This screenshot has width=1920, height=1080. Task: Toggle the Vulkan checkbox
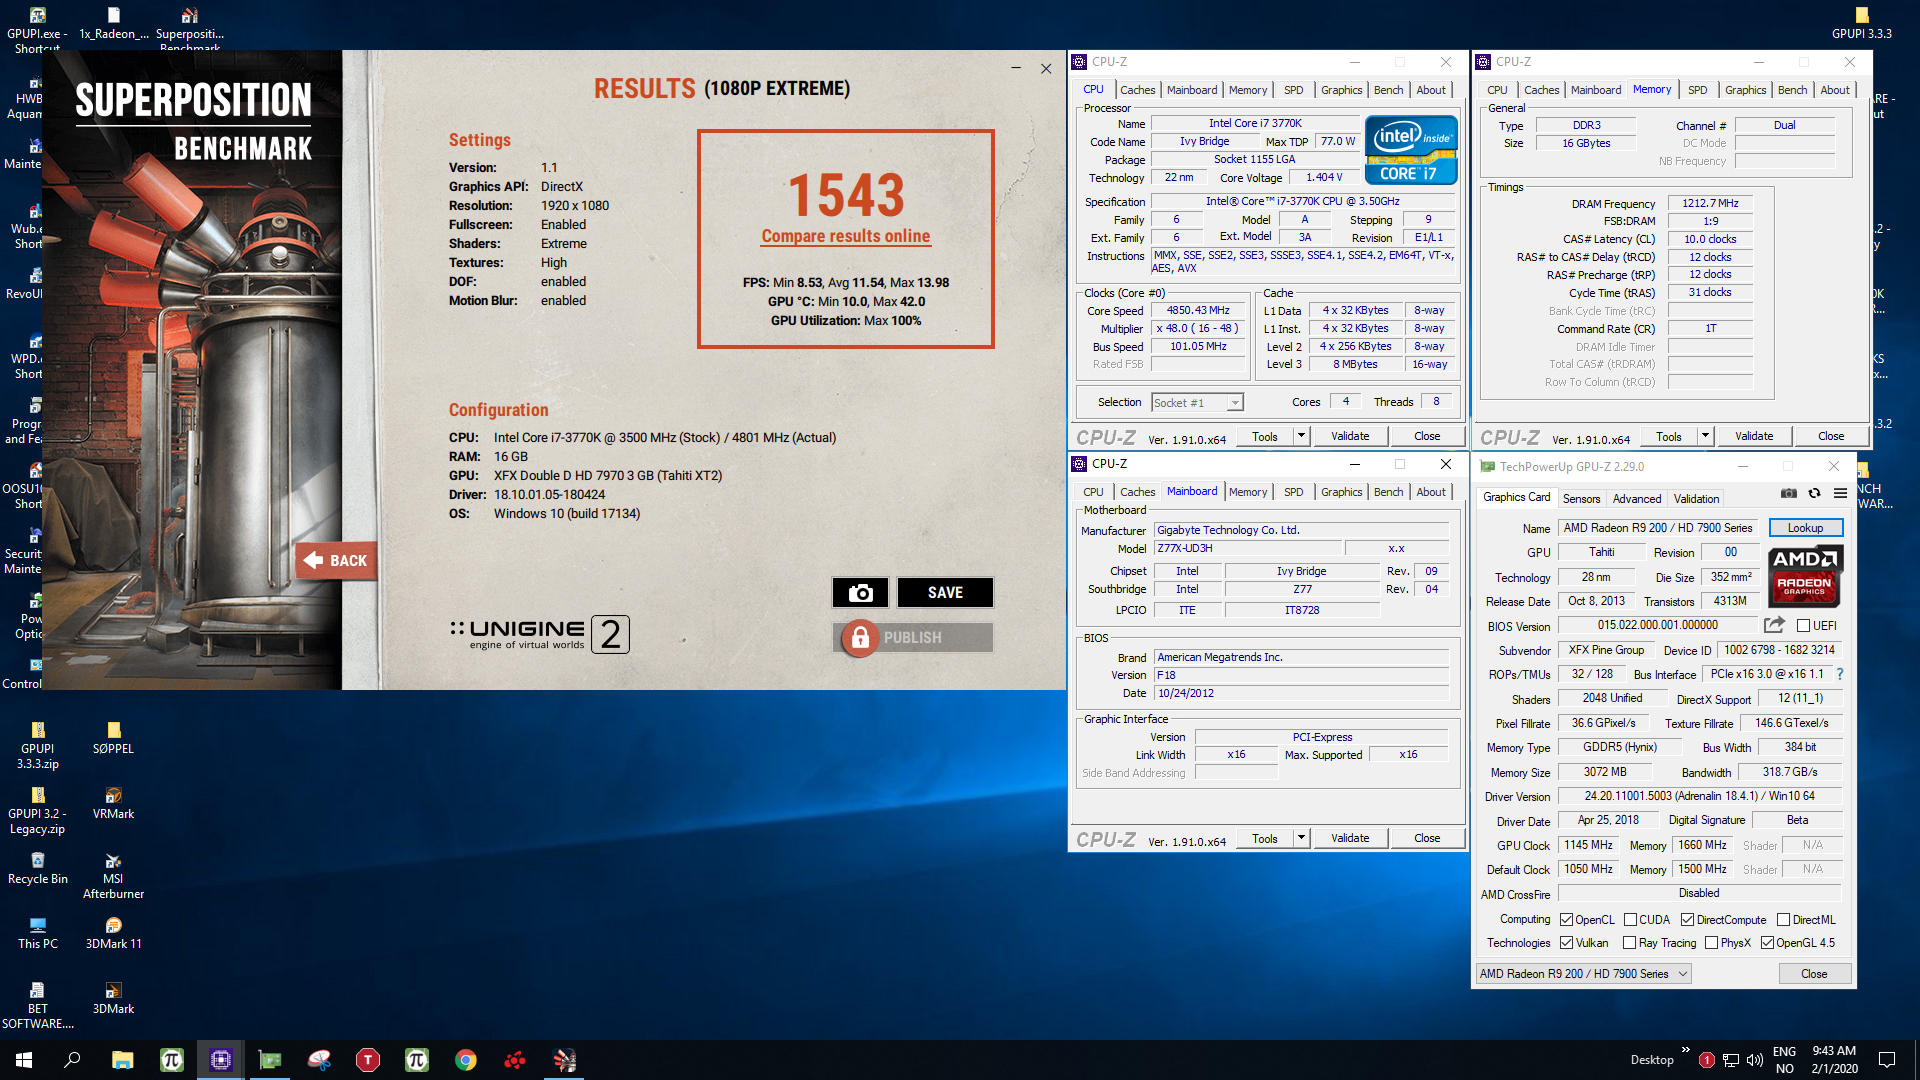click(1566, 943)
